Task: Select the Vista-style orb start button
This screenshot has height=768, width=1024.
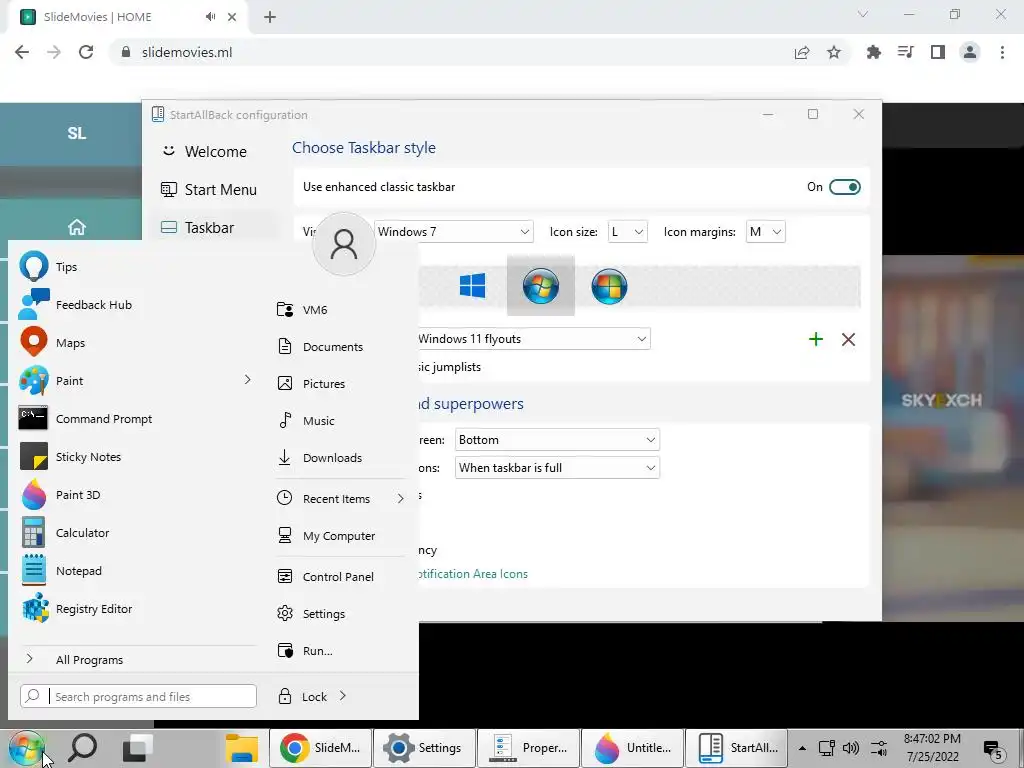Action: (x=609, y=286)
